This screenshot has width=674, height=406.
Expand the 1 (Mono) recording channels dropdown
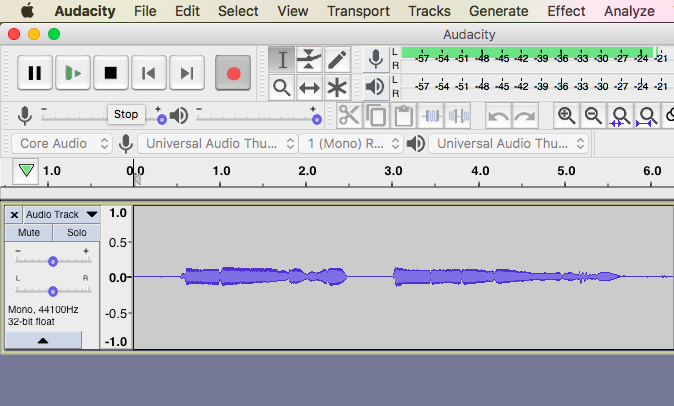click(x=351, y=143)
